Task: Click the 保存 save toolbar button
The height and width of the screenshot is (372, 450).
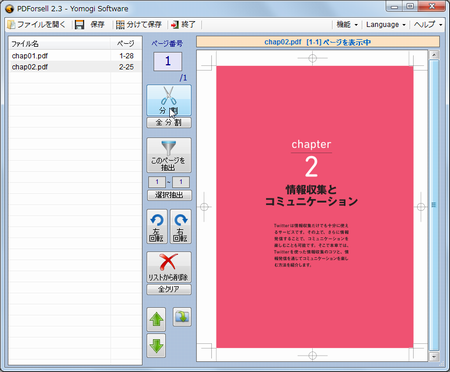Action: click(90, 24)
